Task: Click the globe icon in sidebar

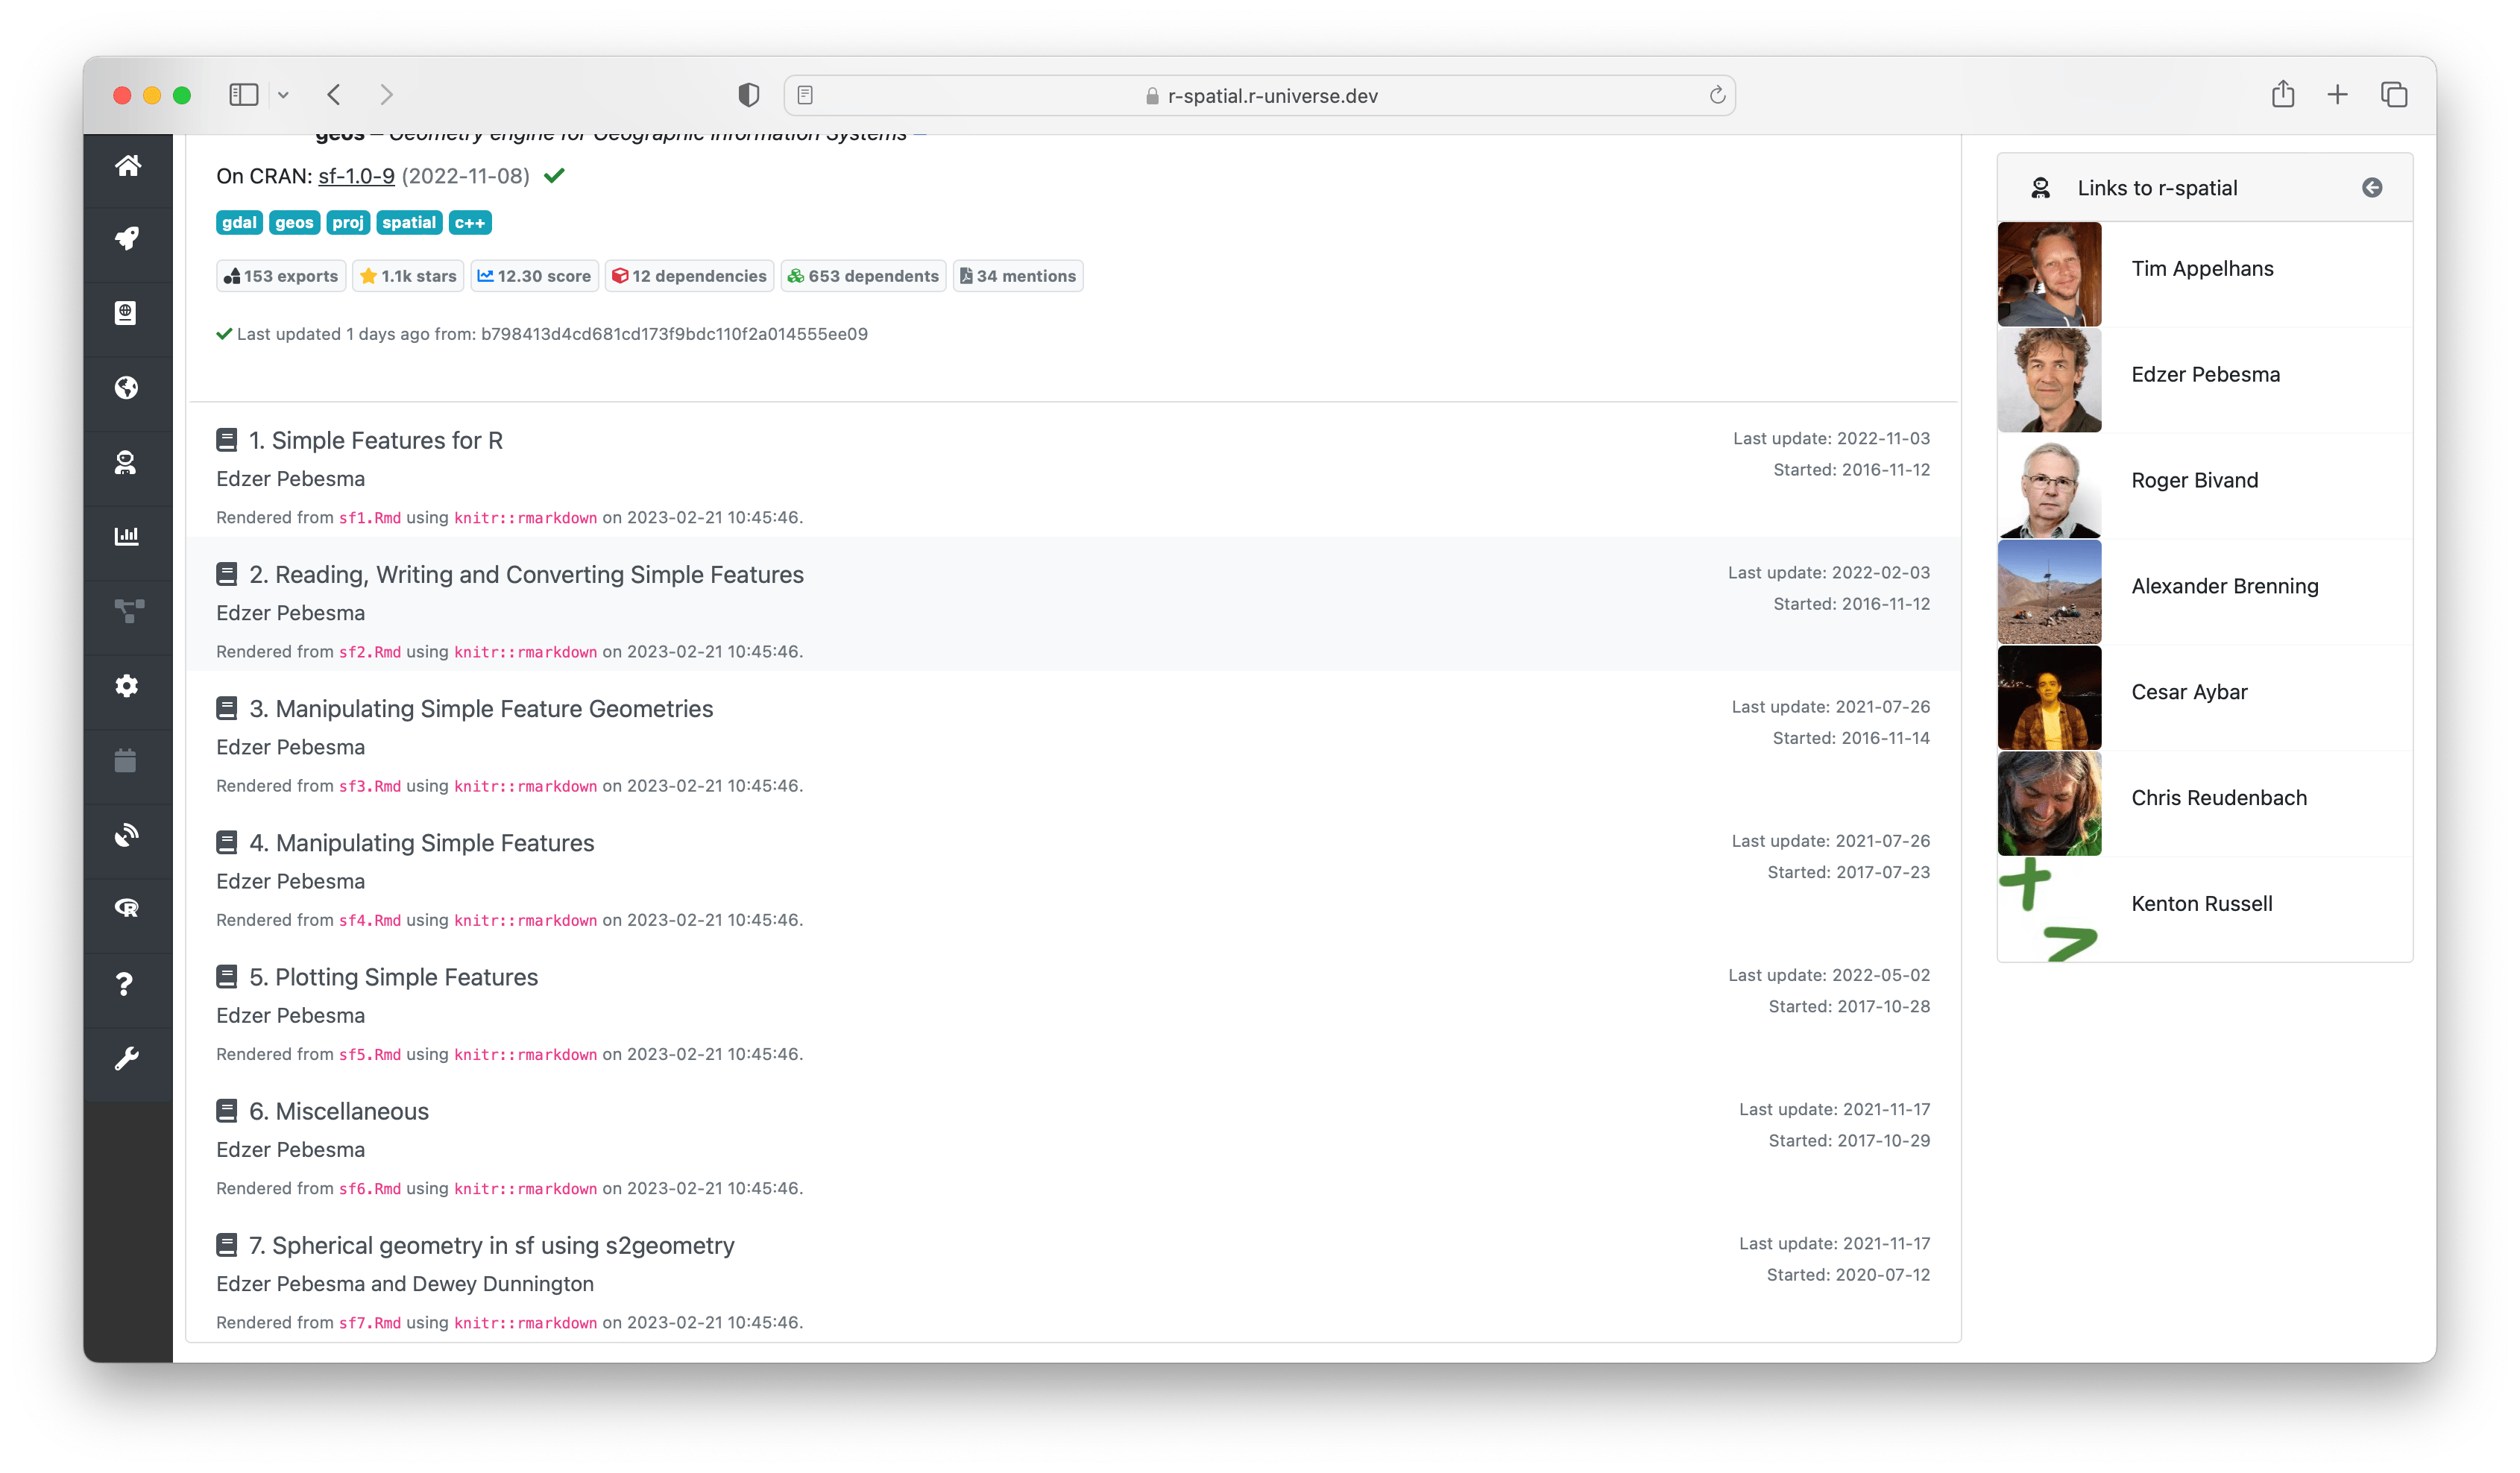Action: (127, 388)
